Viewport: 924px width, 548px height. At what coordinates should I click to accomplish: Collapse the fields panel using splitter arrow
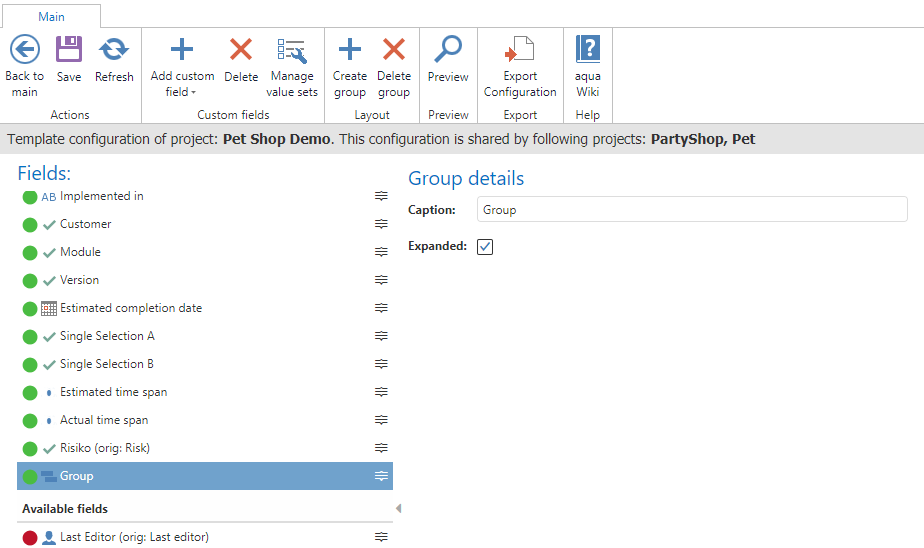398,509
